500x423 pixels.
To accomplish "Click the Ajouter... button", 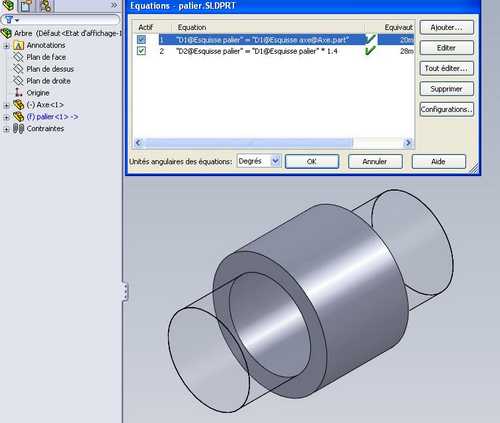I will [x=446, y=27].
